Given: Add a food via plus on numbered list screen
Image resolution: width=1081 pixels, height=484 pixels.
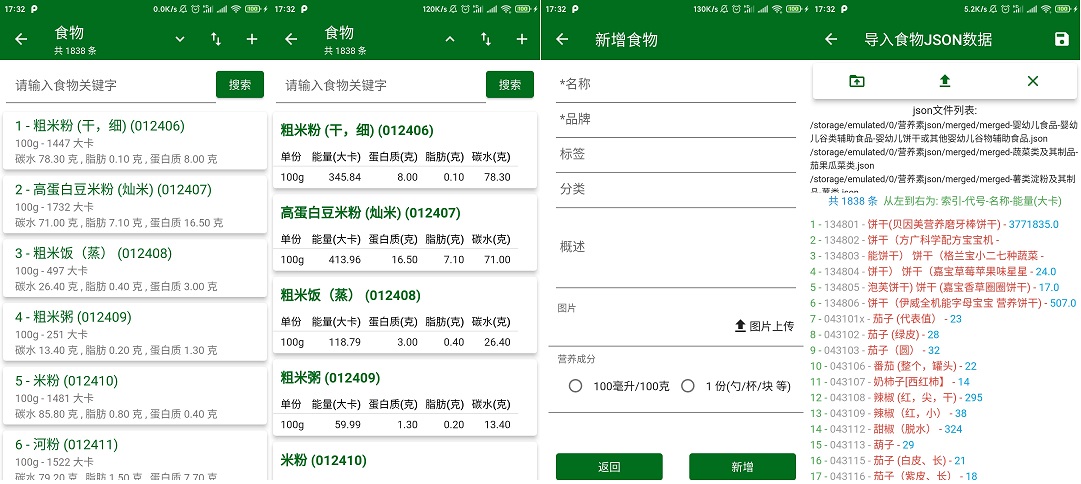Looking at the screenshot, I should [x=252, y=39].
